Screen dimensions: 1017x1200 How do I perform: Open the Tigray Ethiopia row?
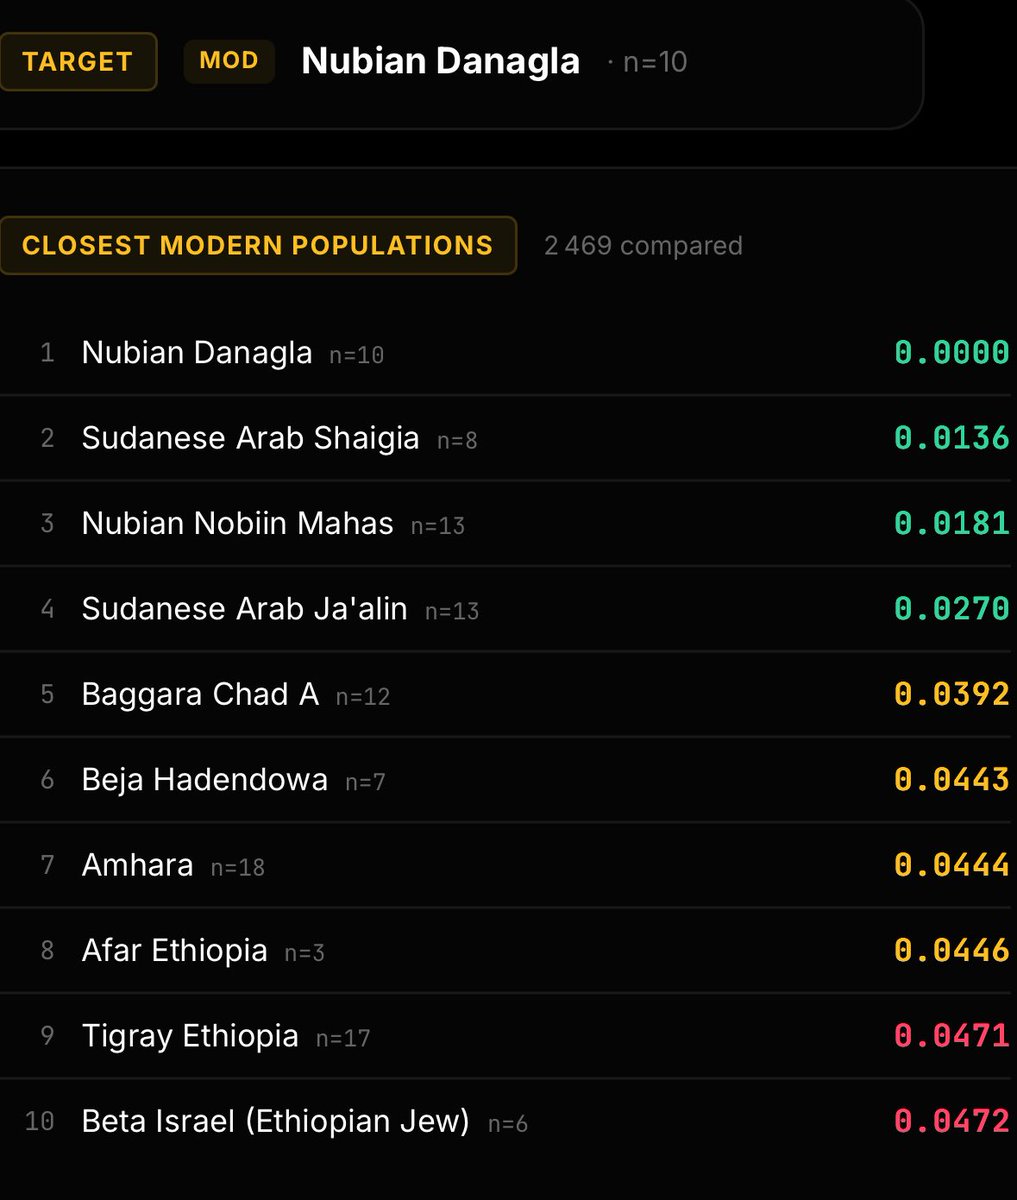click(x=508, y=1035)
